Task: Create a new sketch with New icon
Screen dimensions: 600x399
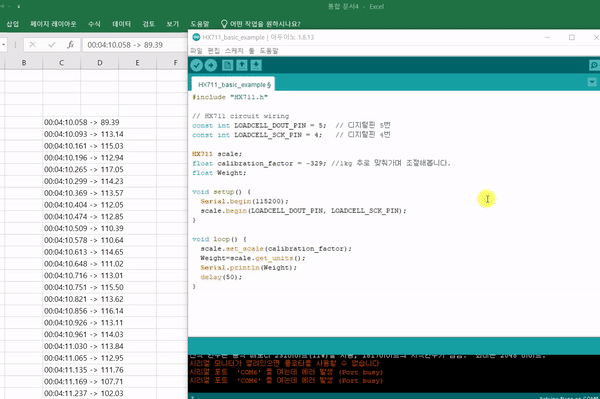Action: pos(227,65)
